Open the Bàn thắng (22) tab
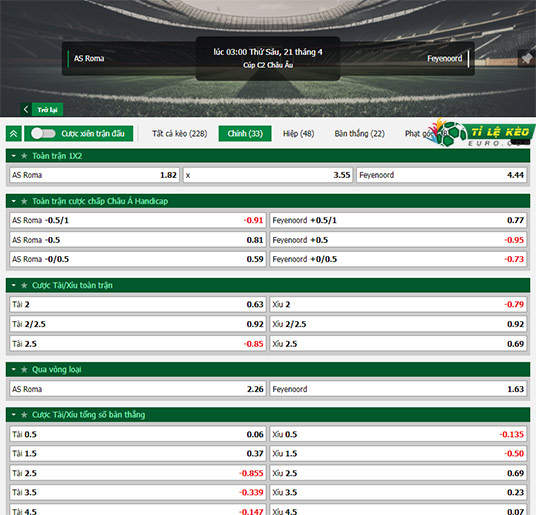The height and width of the screenshot is (515, 536). tap(360, 134)
